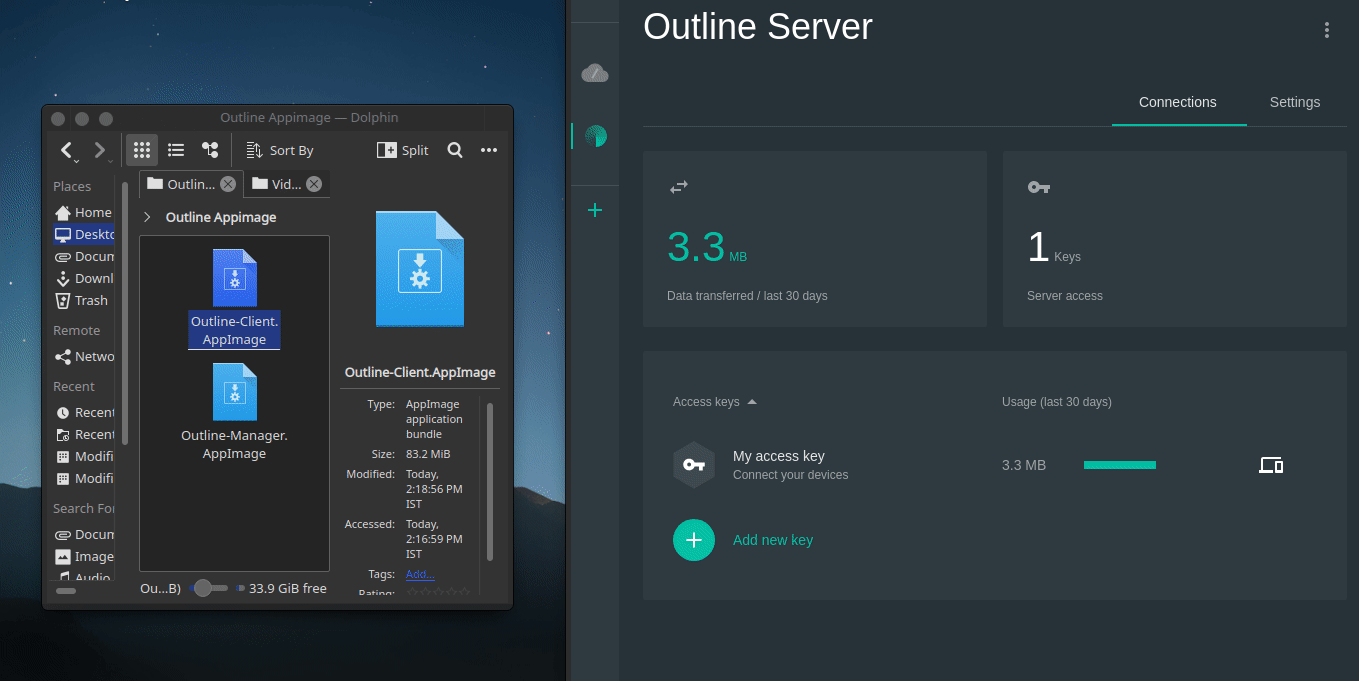
Task: Select the data transferred arrows icon
Action: click(679, 186)
